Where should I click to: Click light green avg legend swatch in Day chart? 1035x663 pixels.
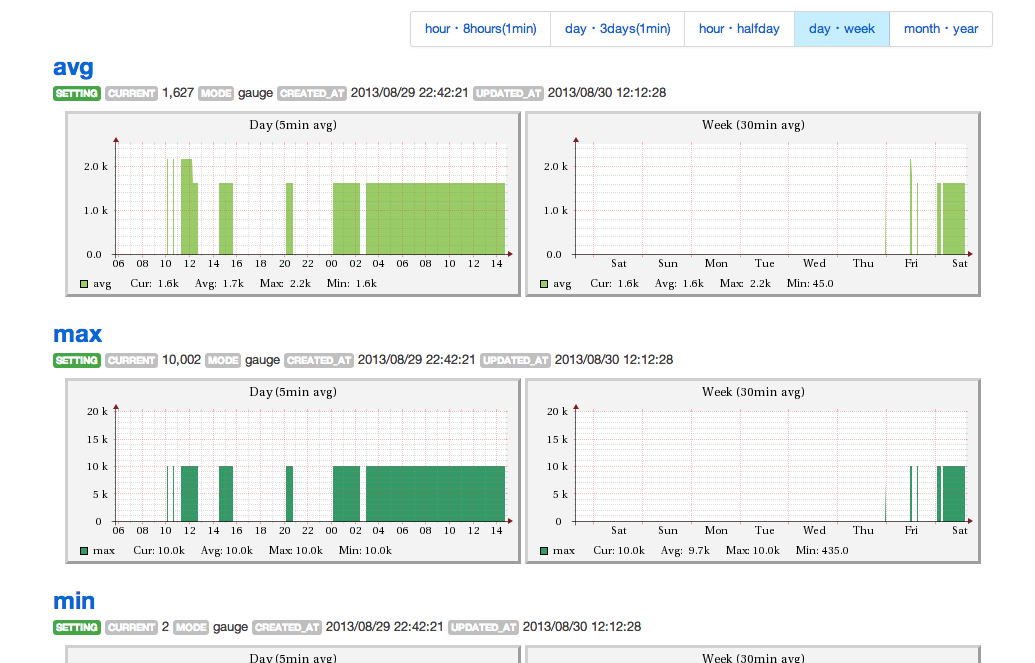coord(84,284)
